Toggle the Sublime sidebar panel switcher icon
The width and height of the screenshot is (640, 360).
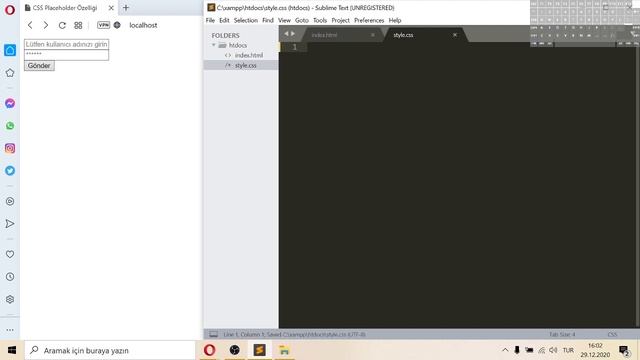coord(213,334)
